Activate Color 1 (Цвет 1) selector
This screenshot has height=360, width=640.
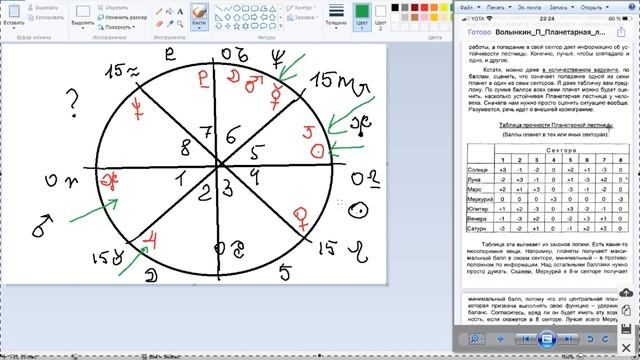tap(362, 17)
